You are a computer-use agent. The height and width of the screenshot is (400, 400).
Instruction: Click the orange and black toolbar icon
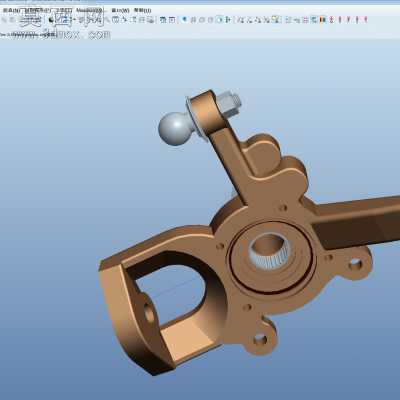[322, 20]
